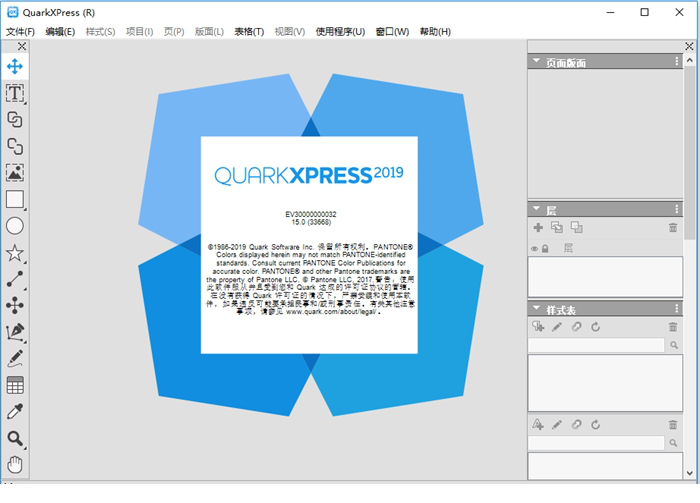
Task: Select the Rectangle Box tool
Action: [x=15, y=200]
